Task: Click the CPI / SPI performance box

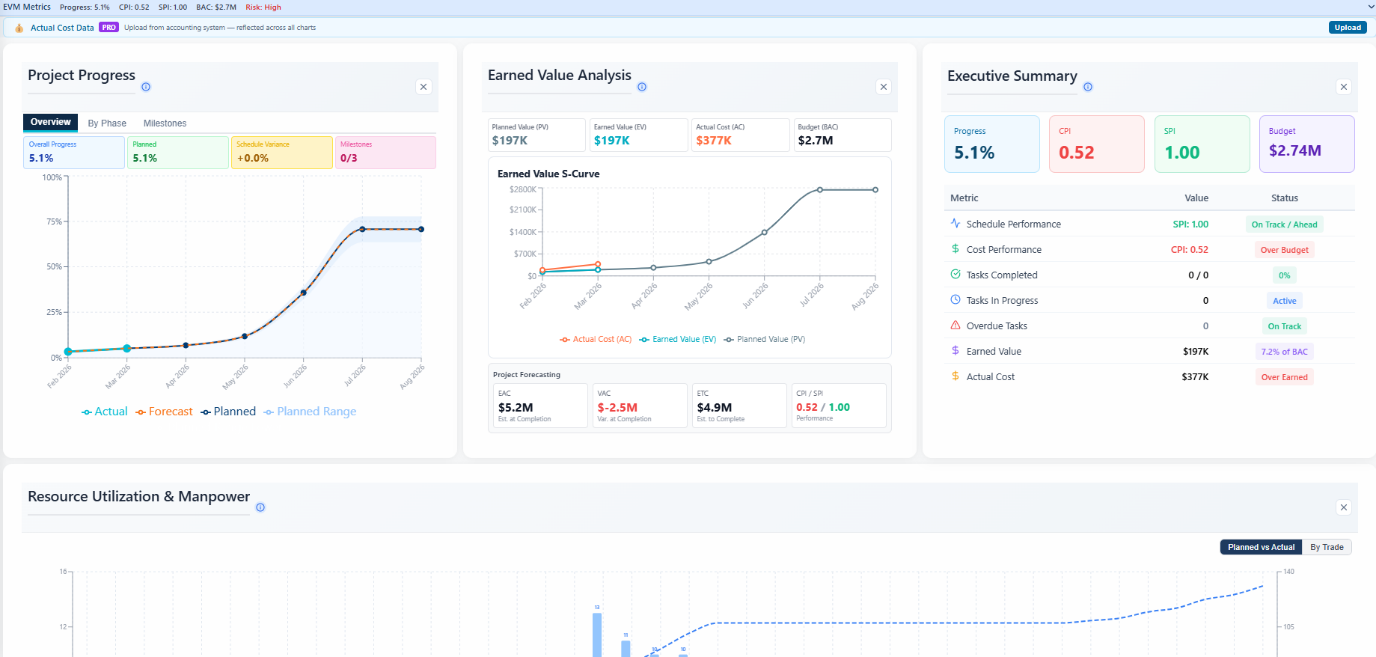Action: 839,405
